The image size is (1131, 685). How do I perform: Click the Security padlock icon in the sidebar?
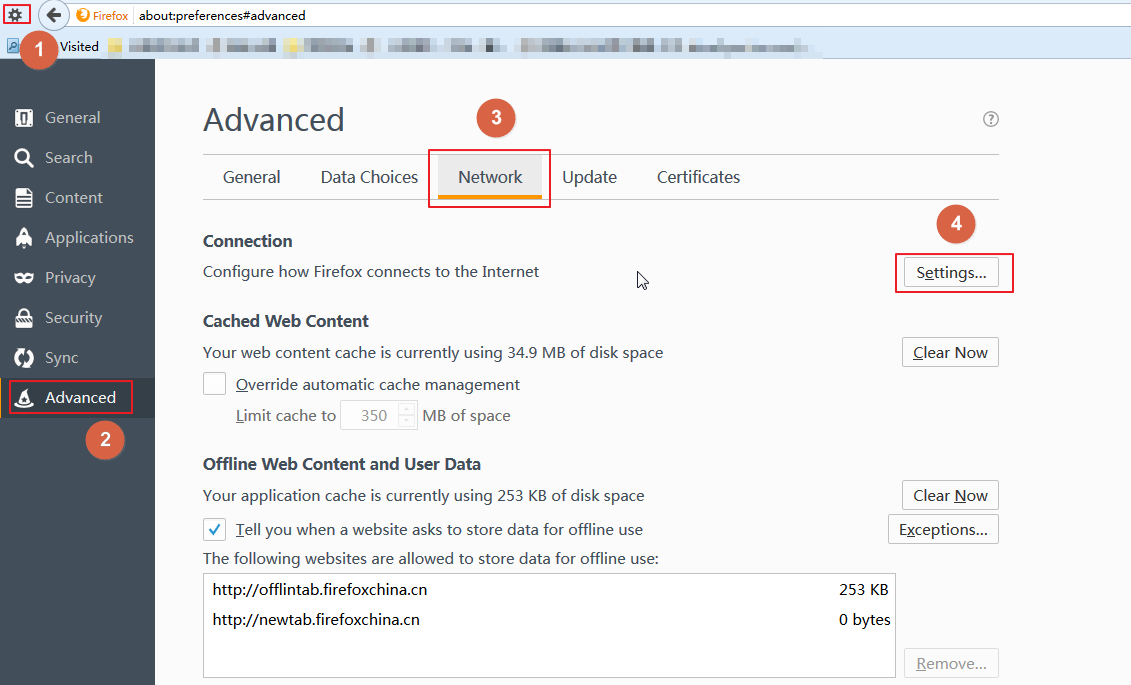coord(25,318)
